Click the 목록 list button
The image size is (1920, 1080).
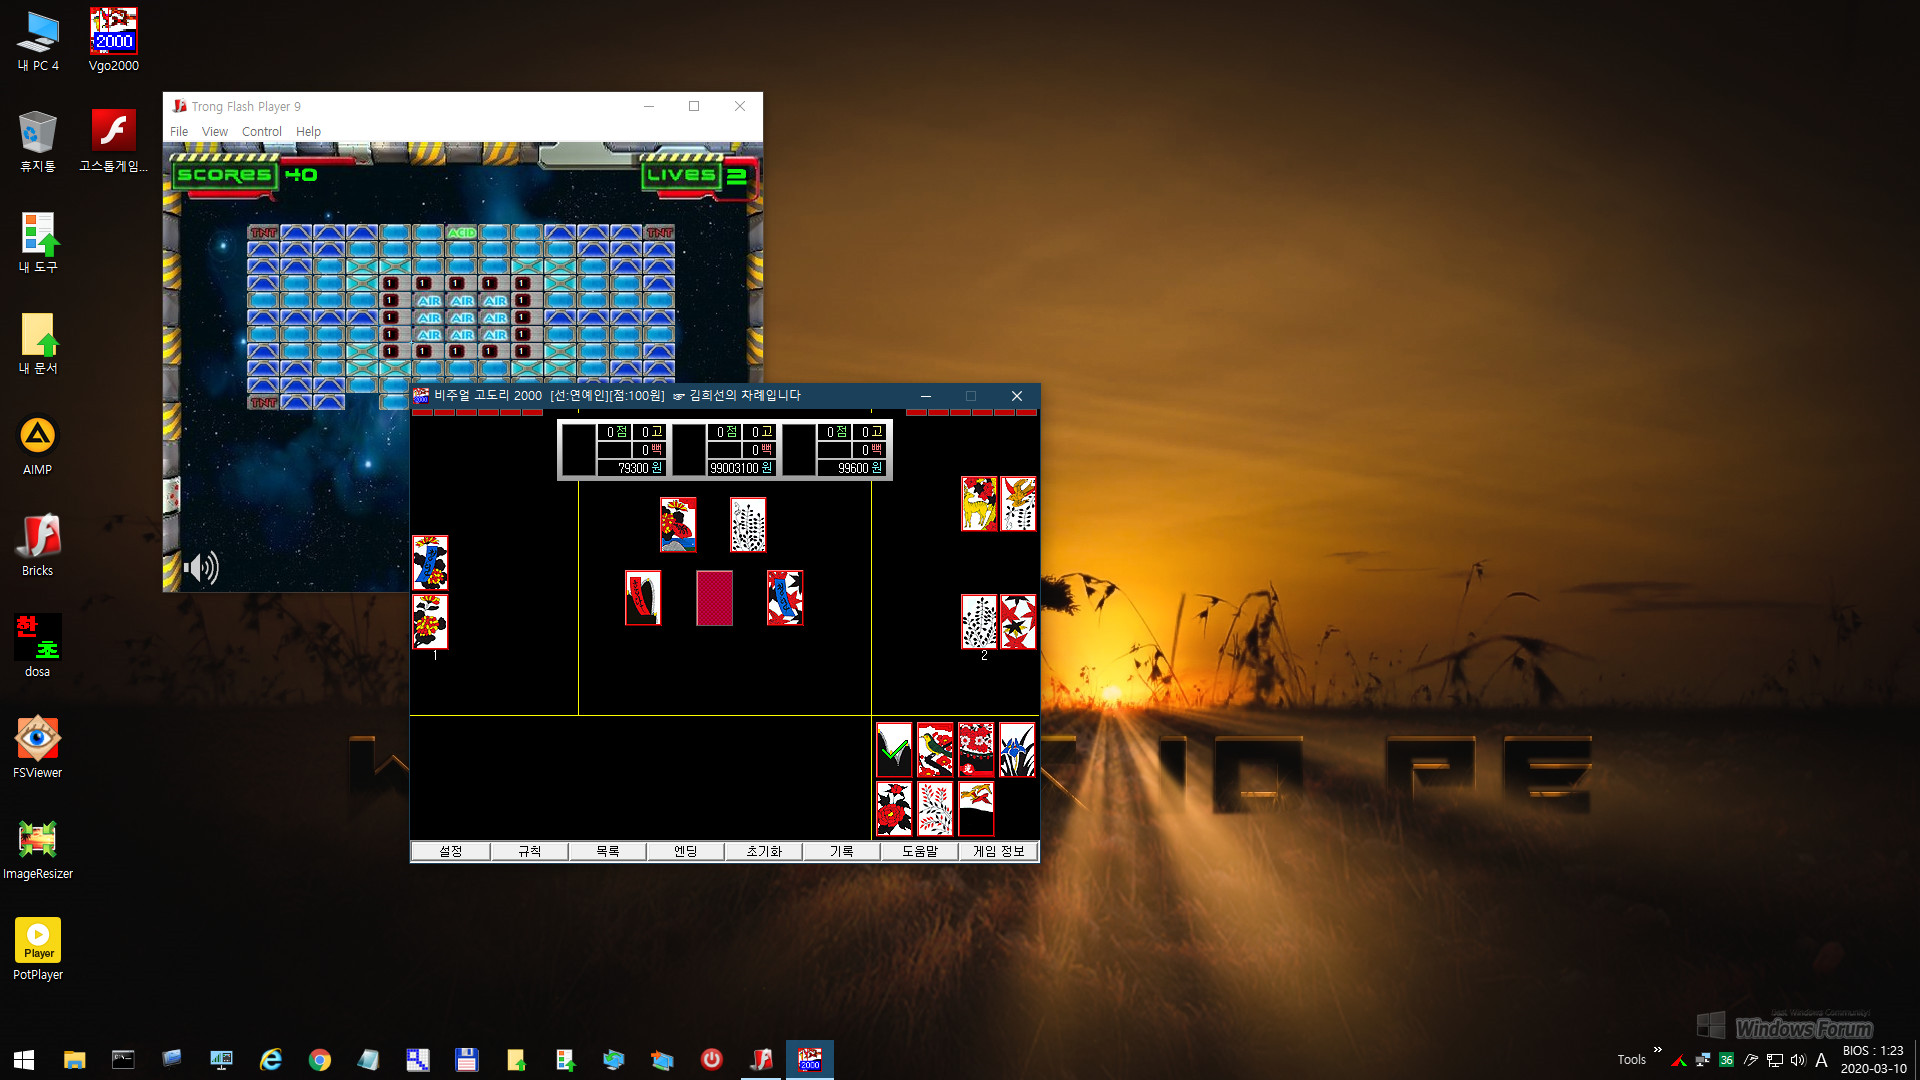point(607,851)
